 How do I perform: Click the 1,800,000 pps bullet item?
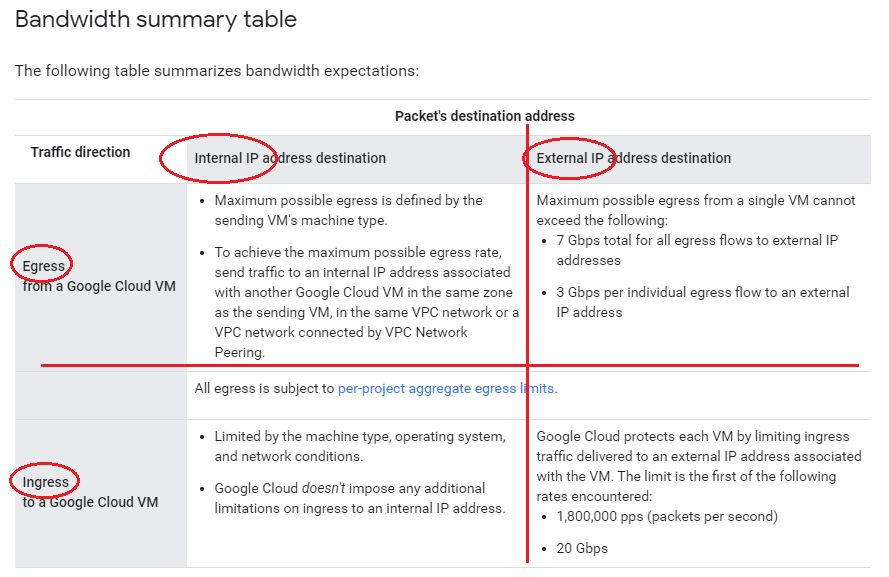(x=667, y=516)
